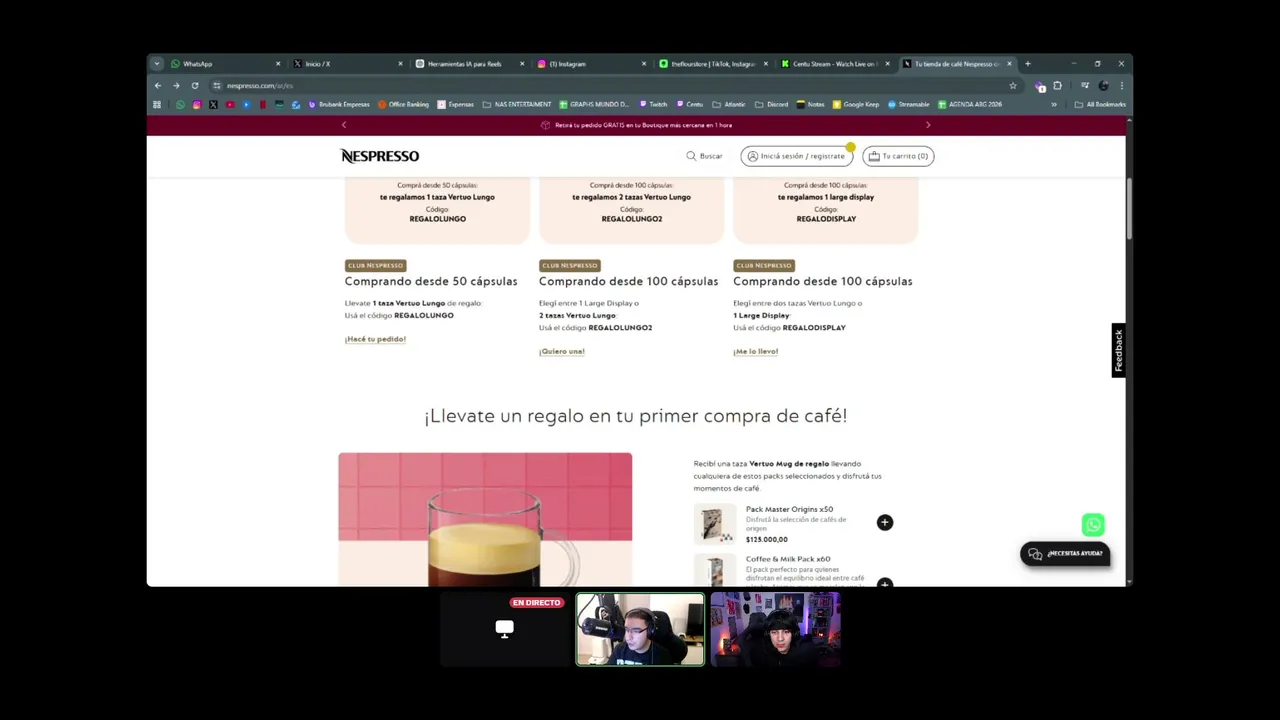
Task: Switch to the Instagram browser tab
Action: (590, 64)
